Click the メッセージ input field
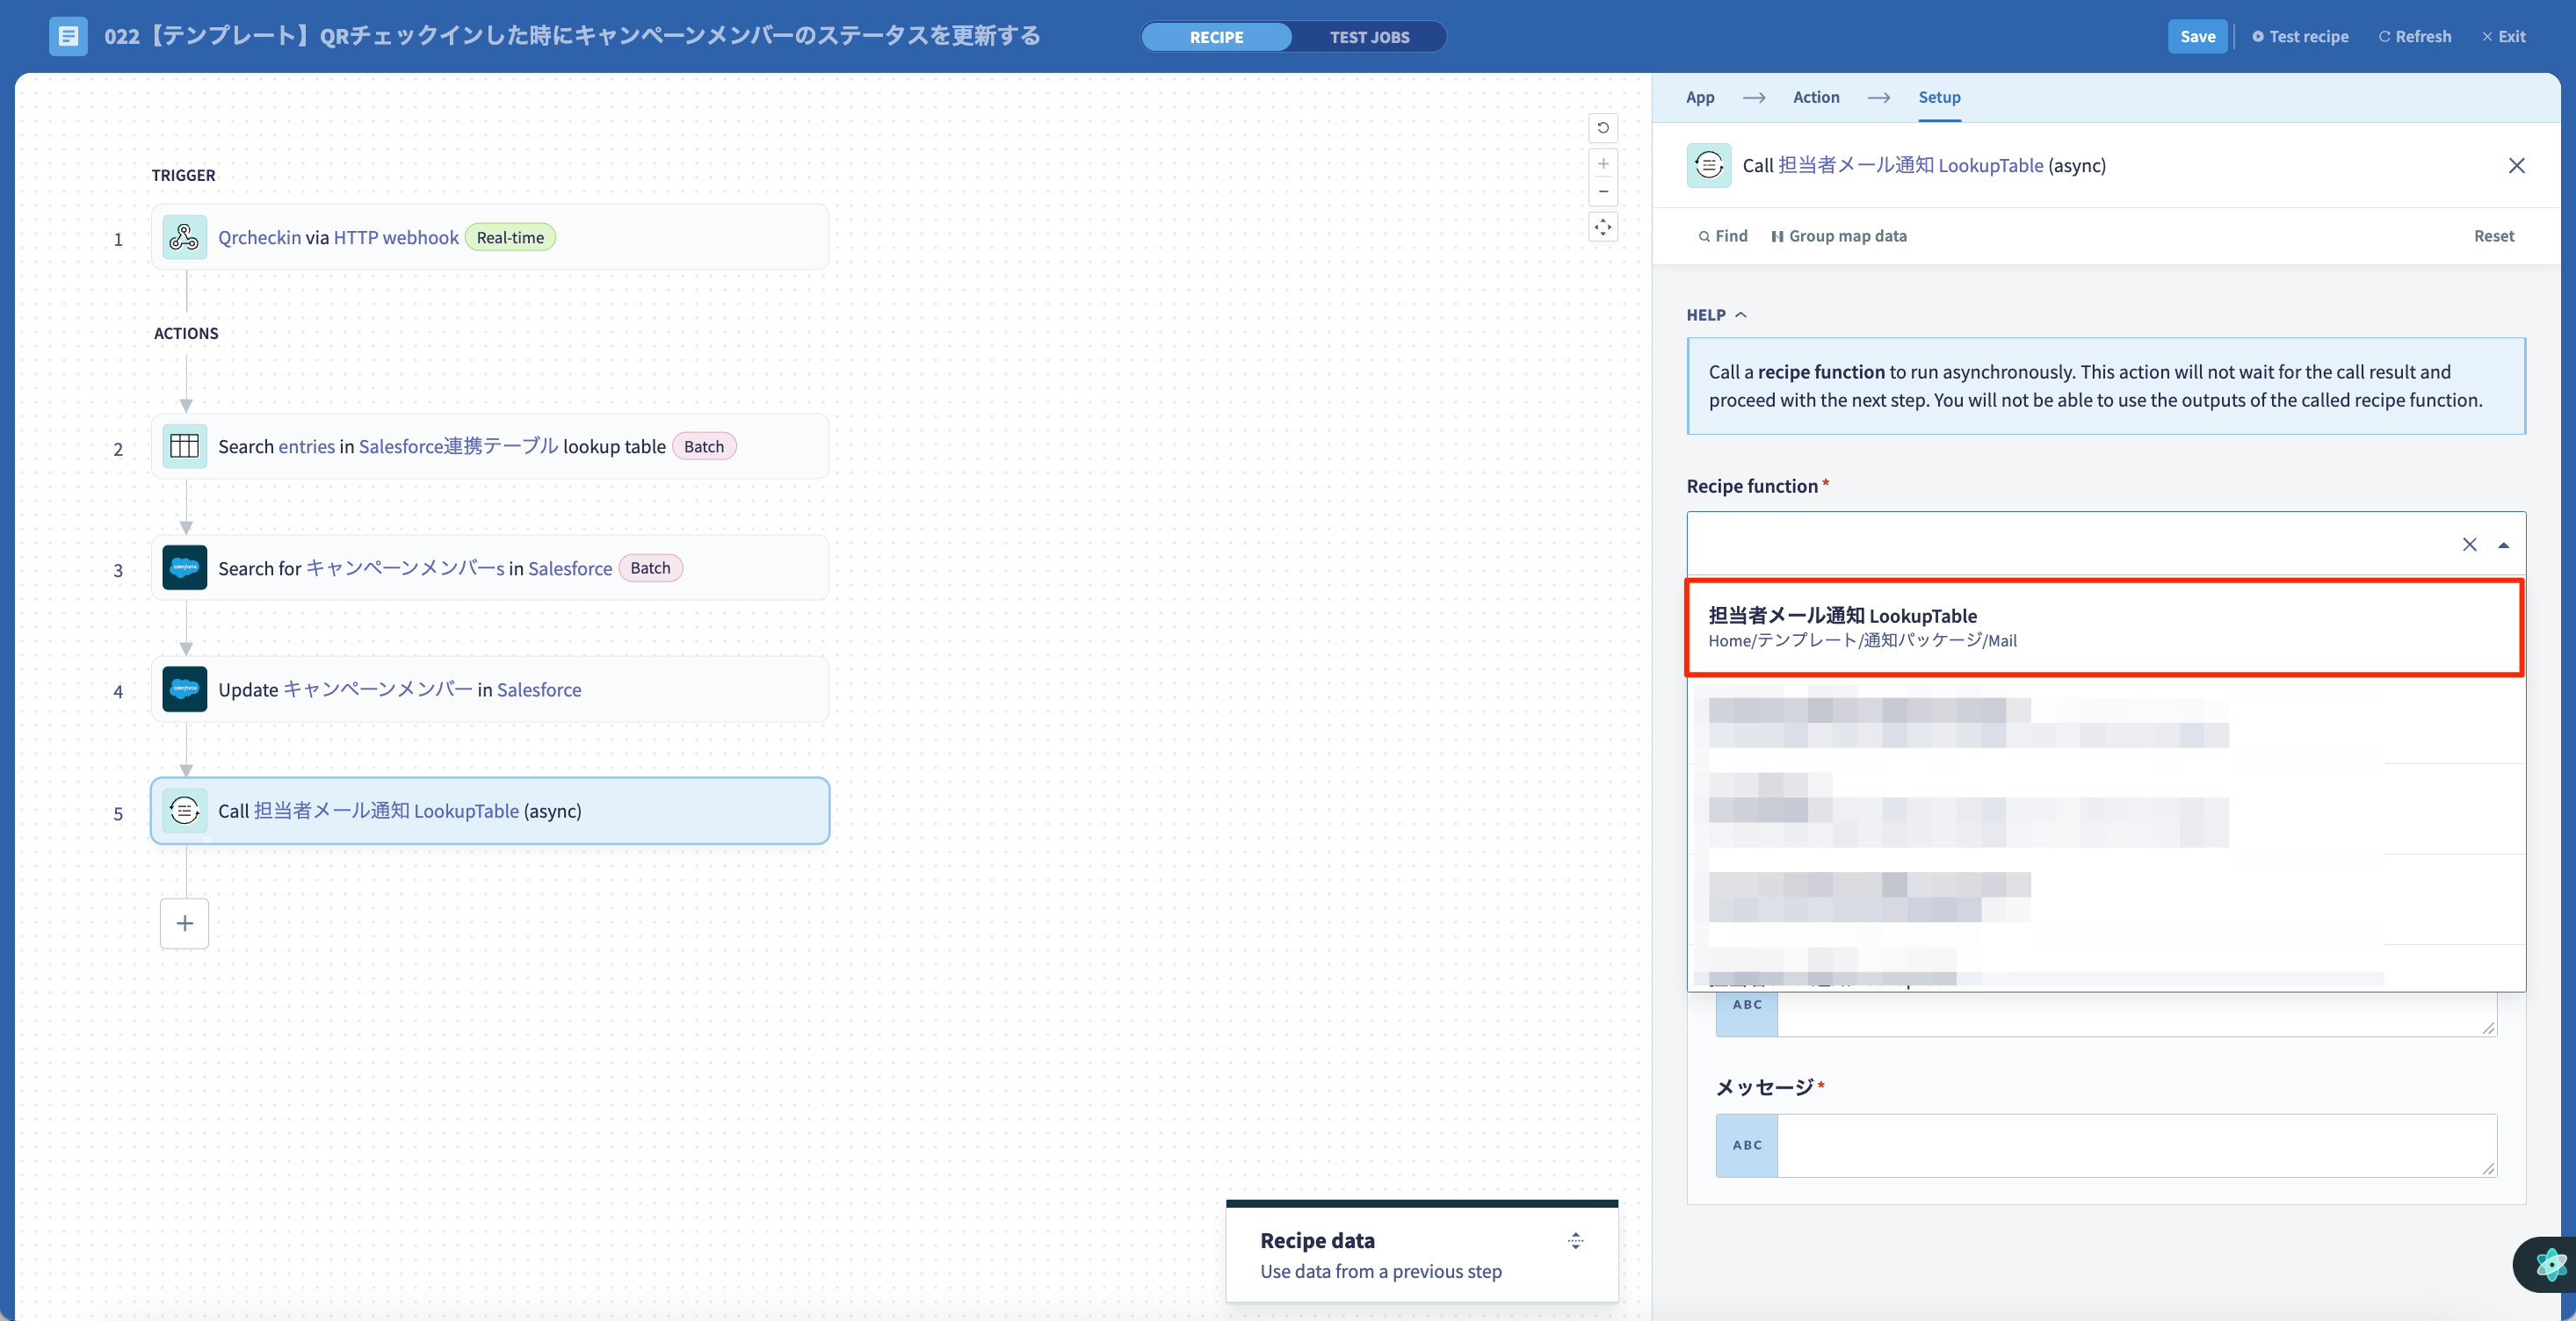 (2136, 1145)
